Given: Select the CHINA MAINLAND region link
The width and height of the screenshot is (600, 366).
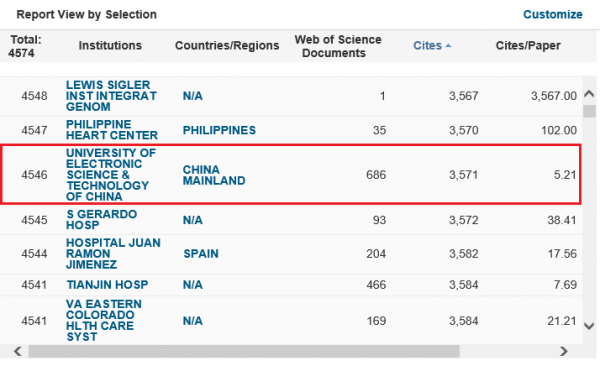Looking at the screenshot, I should [x=214, y=175].
